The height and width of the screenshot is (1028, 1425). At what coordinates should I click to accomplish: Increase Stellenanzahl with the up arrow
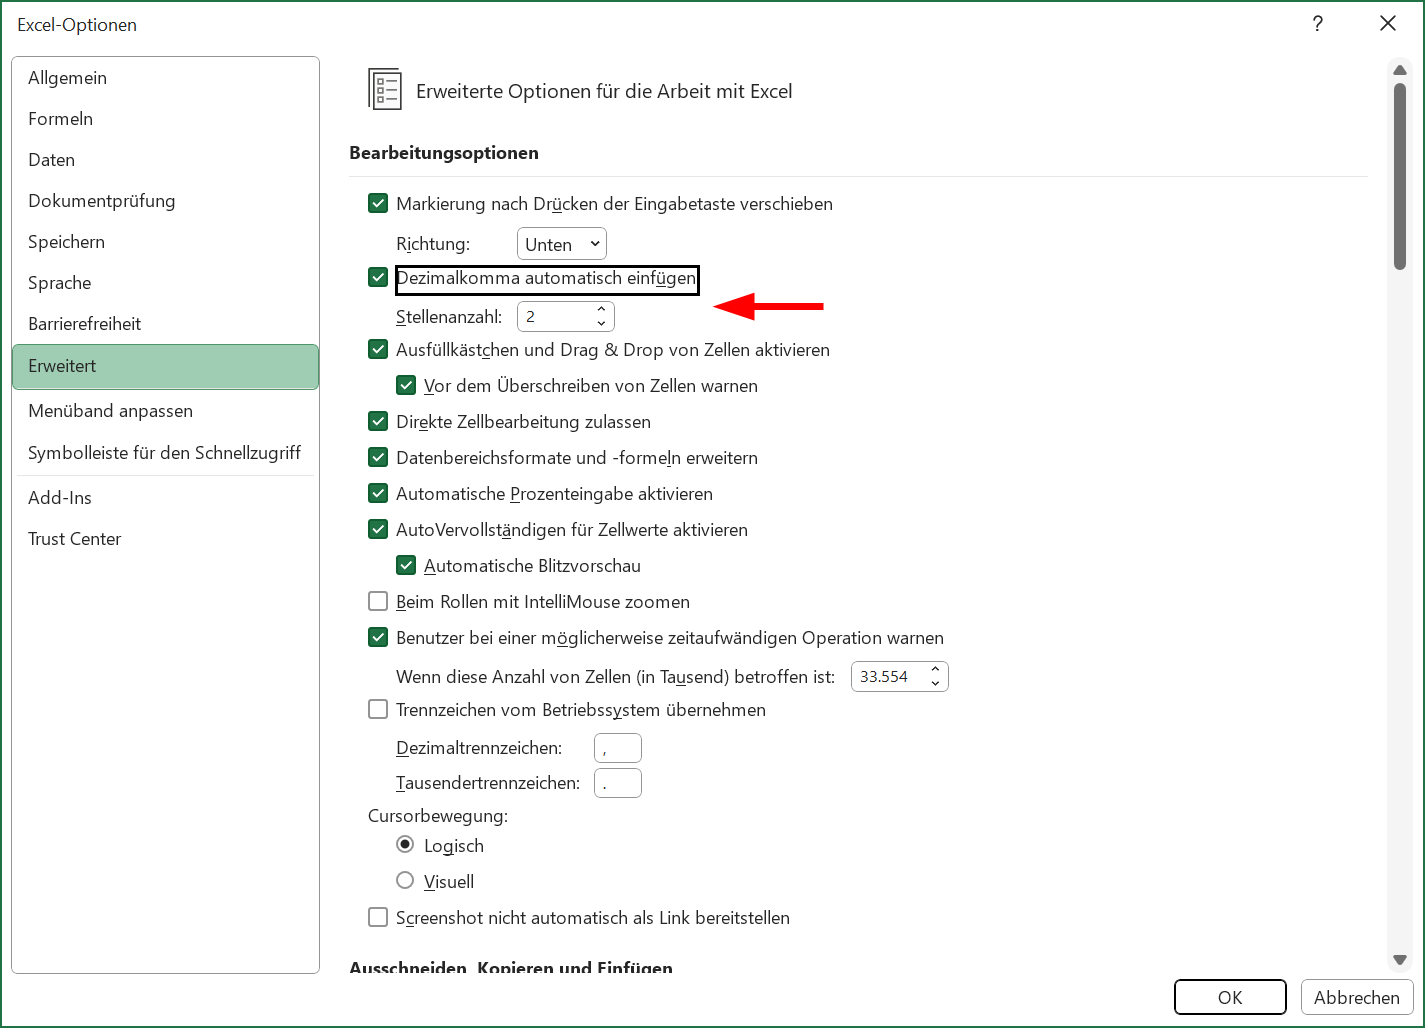[601, 310]
